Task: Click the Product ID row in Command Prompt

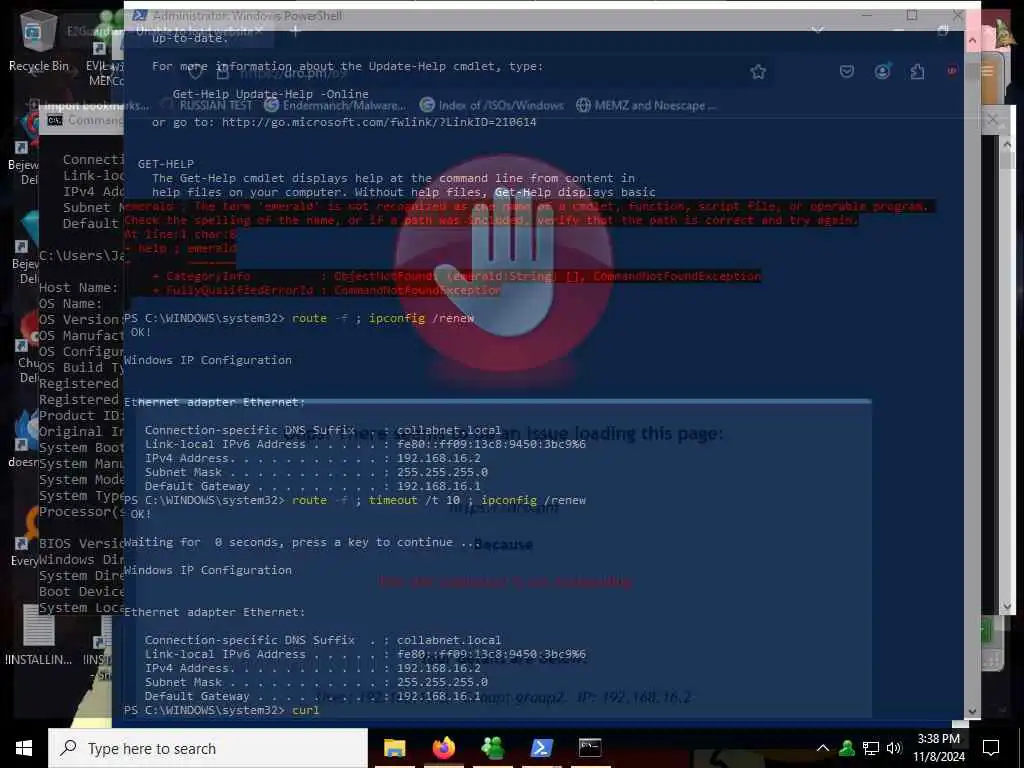Action: 81,415
